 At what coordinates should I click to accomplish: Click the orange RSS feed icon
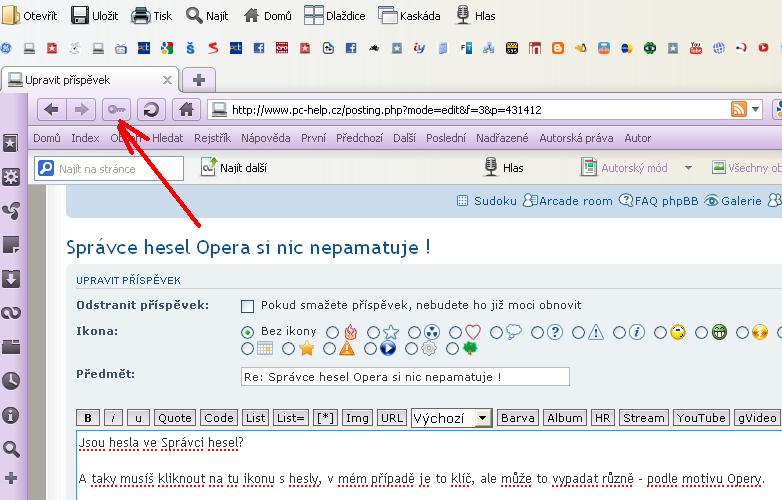pos(739,109)
